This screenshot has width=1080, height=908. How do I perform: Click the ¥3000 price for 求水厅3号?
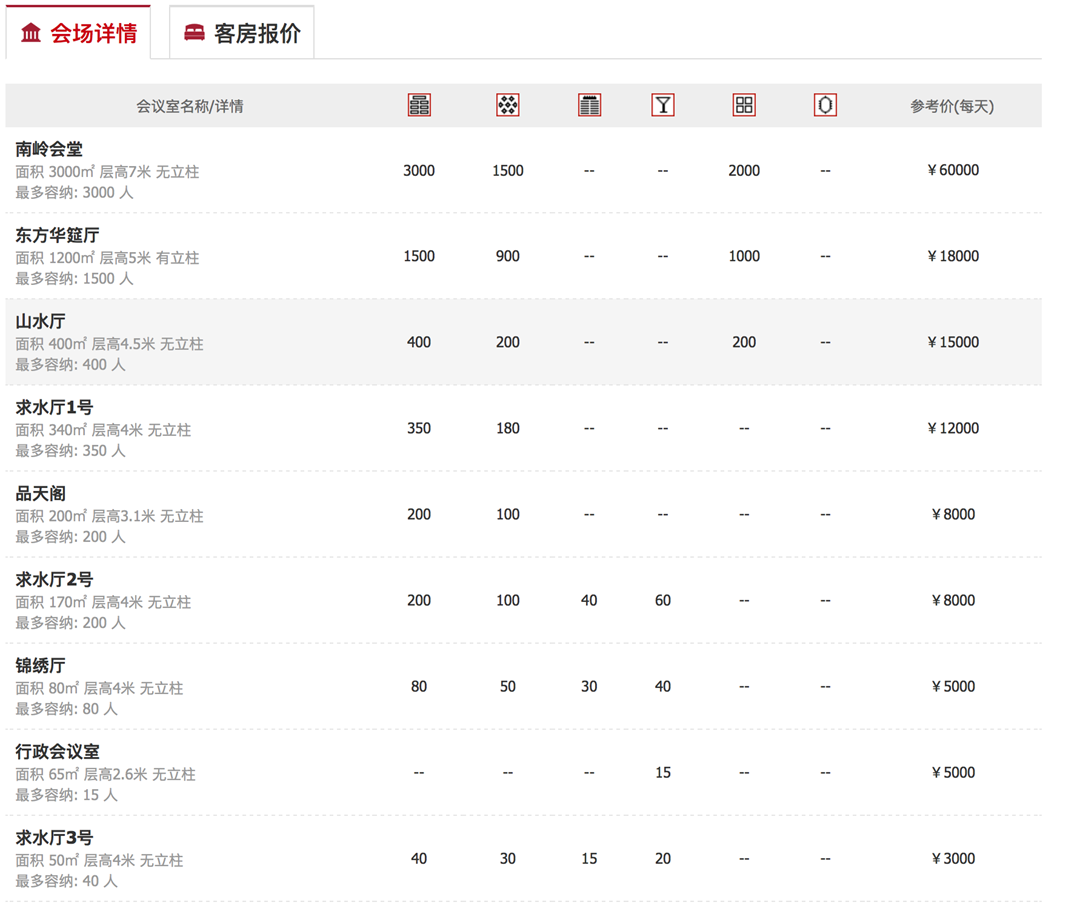tap(953, 859)
